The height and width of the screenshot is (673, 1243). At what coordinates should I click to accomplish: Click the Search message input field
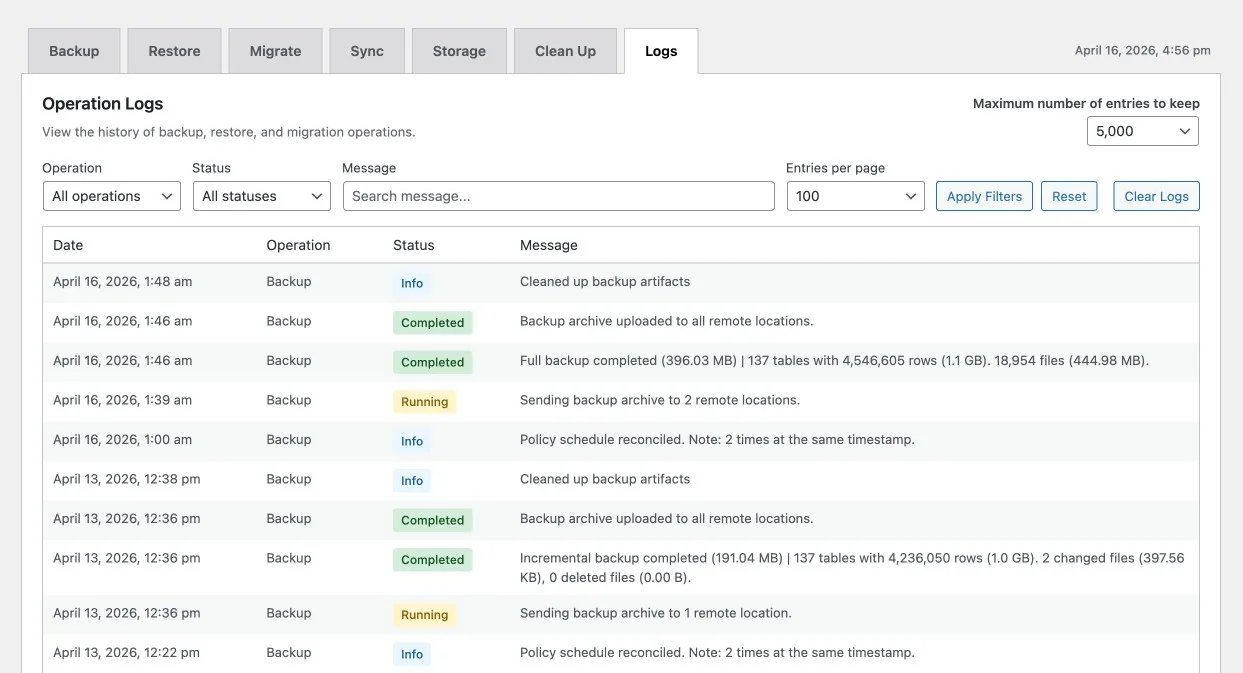click(558, 196)
